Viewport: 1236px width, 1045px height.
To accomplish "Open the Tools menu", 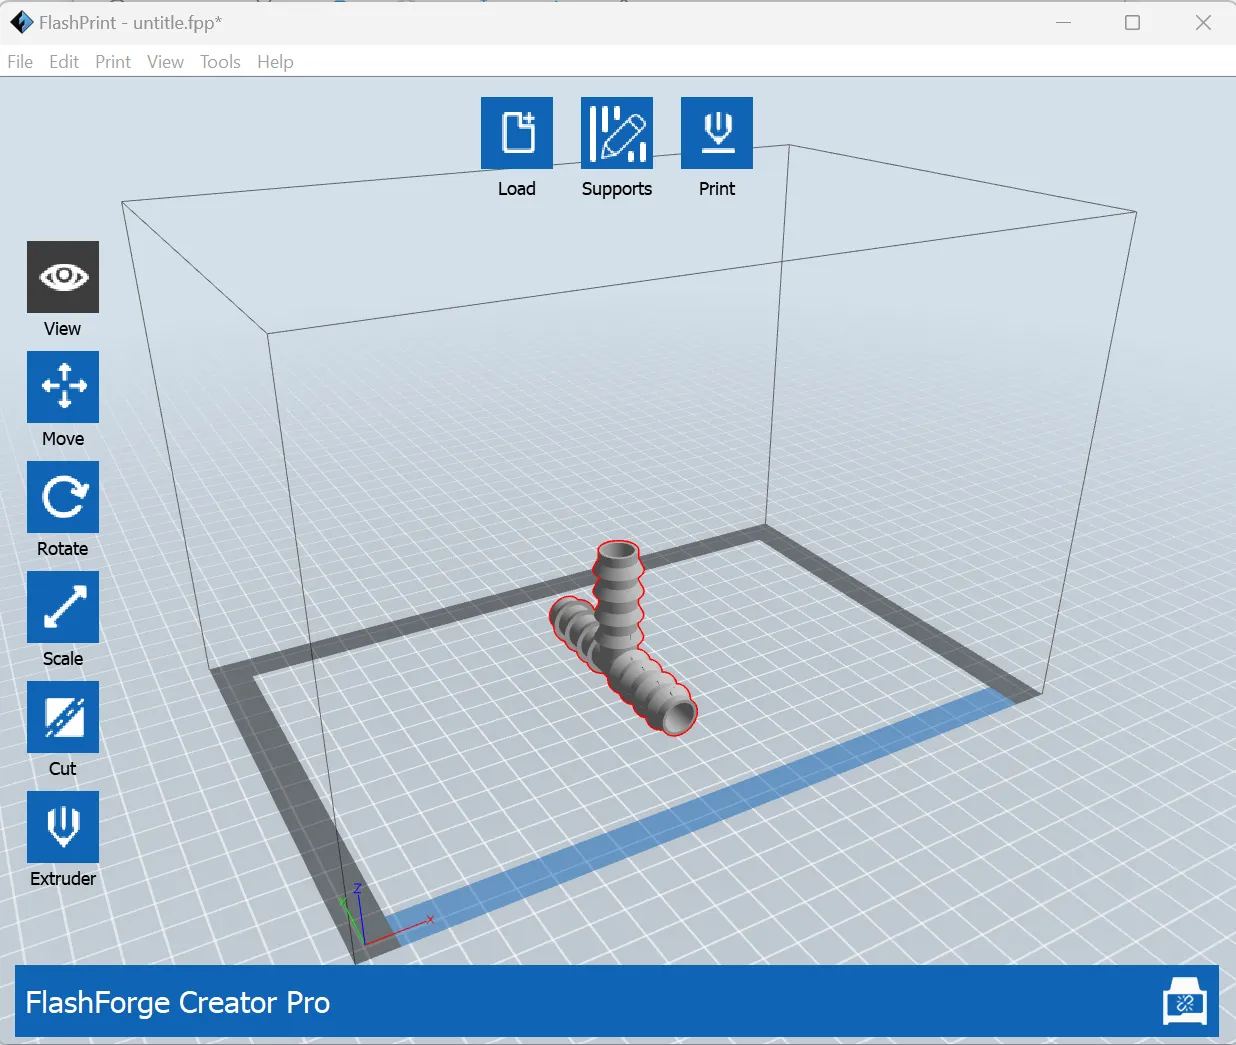I will tap(220, 62).
